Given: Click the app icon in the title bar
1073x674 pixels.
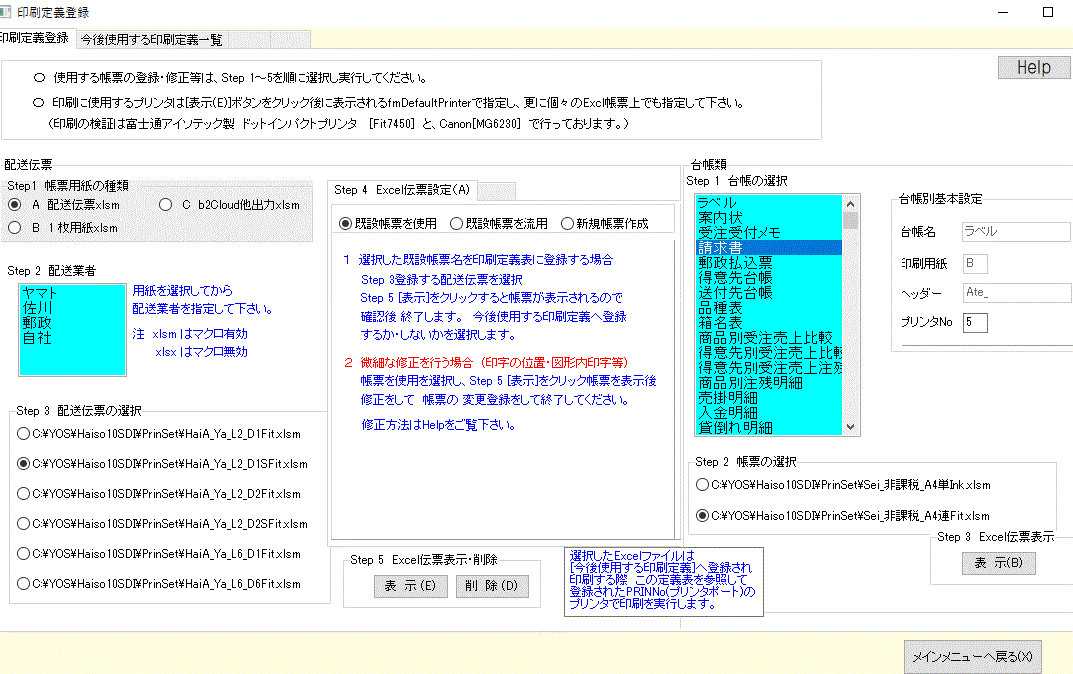Looking at the screenshot, I should 5,12.
